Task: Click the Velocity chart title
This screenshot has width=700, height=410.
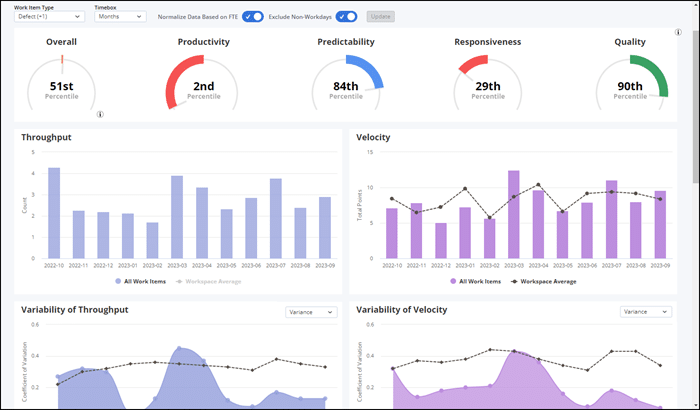Action: click(x=373, y=137)
